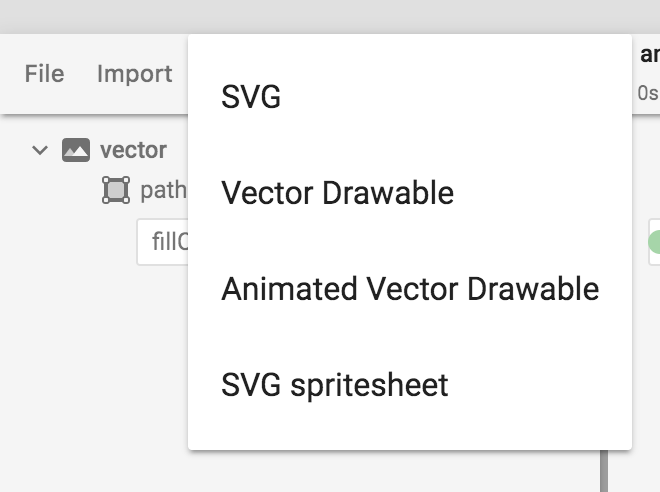Click the 0s timeline time label
The width and height of the screenshot is (660, 492).
point(647,93)
